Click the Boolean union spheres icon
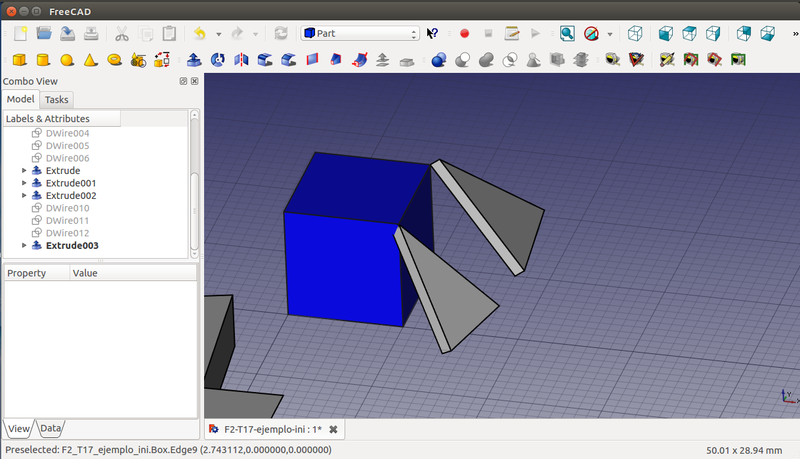 (486, 60)
